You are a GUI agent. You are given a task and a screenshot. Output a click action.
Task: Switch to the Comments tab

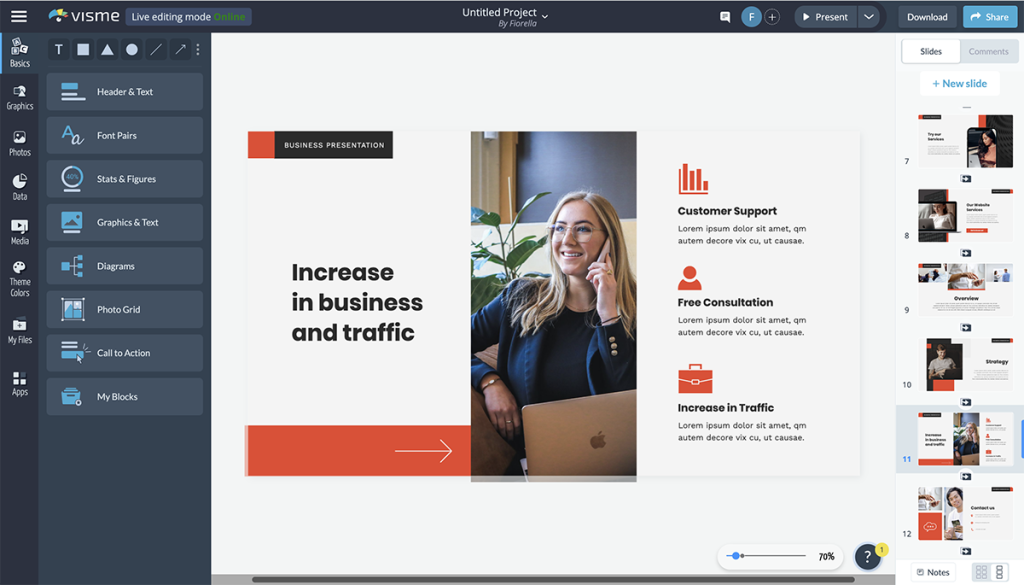(988, 51)
